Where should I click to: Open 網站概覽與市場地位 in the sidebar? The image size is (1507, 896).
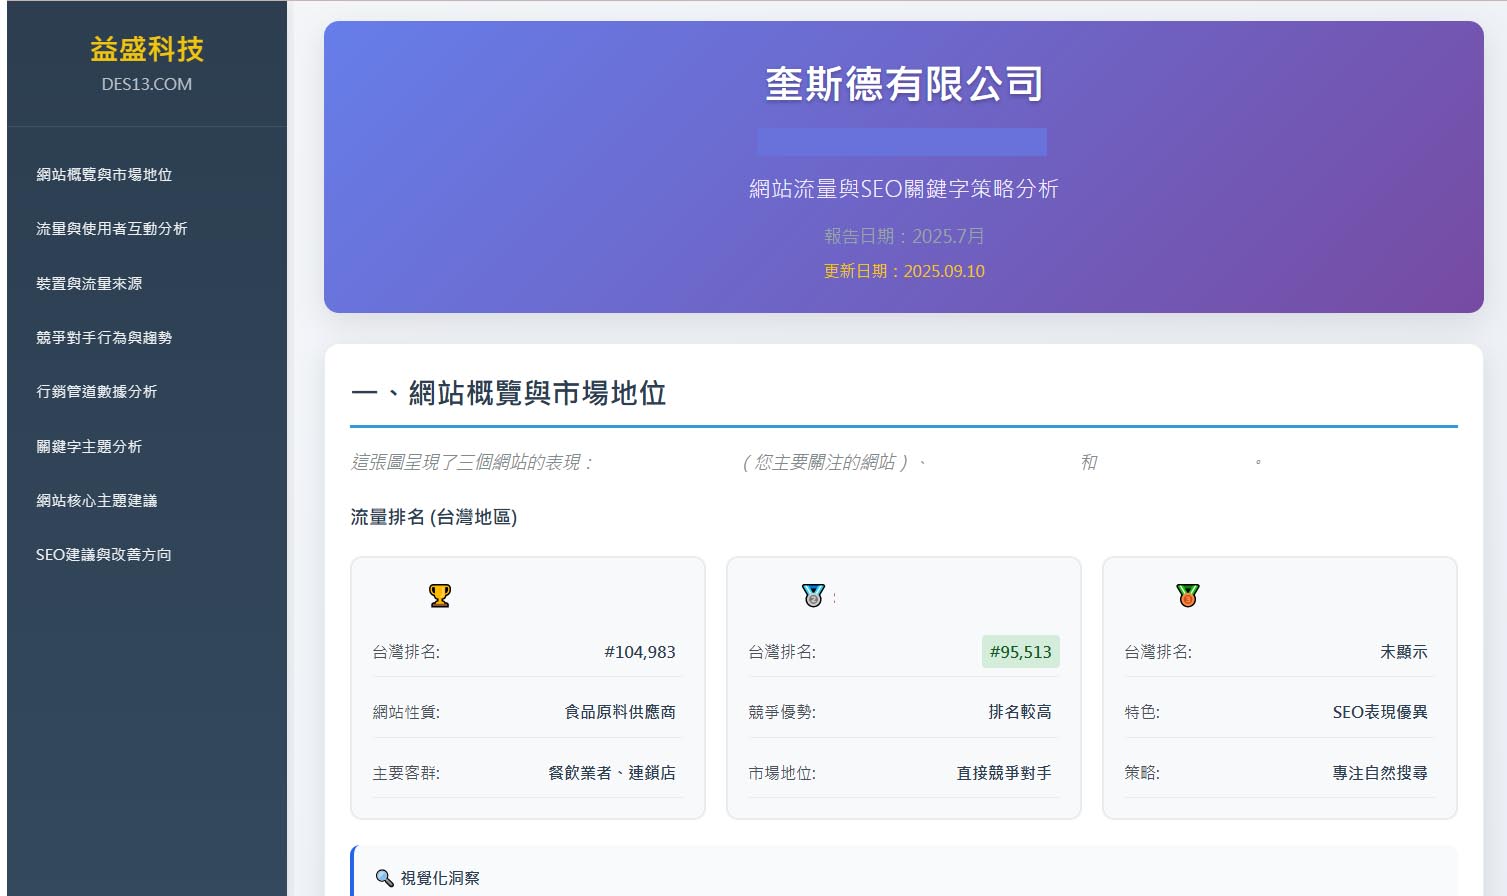(x=104, y=175)
